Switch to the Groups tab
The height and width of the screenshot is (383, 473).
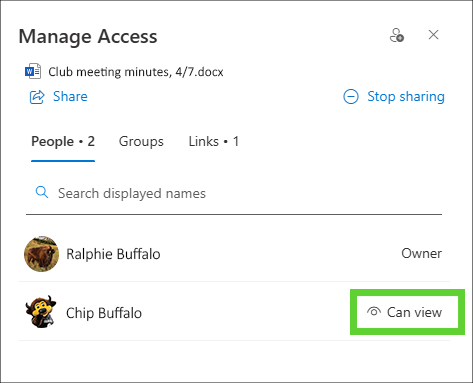tap(141, 141)
